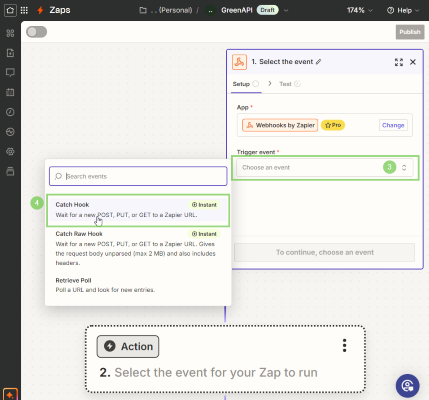Open the apps grid launcher

click(24, 10)
